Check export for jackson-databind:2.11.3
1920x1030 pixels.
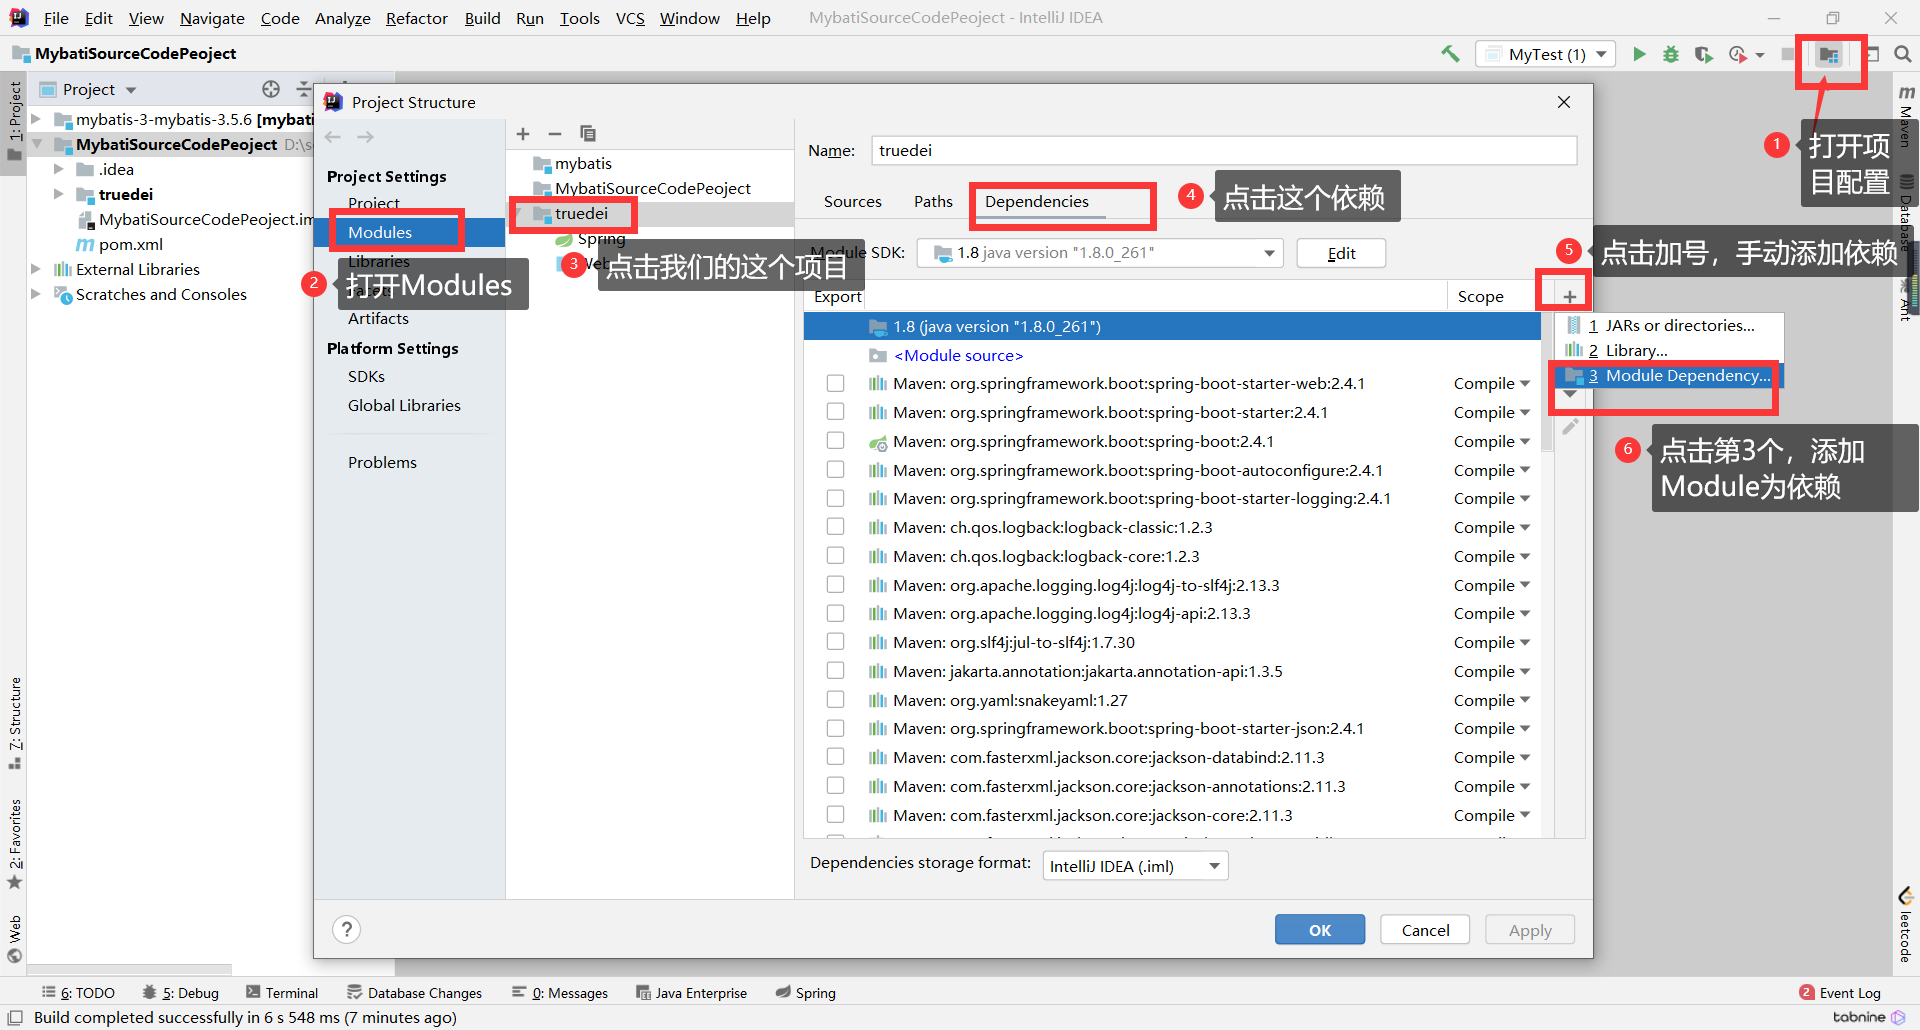836,757
